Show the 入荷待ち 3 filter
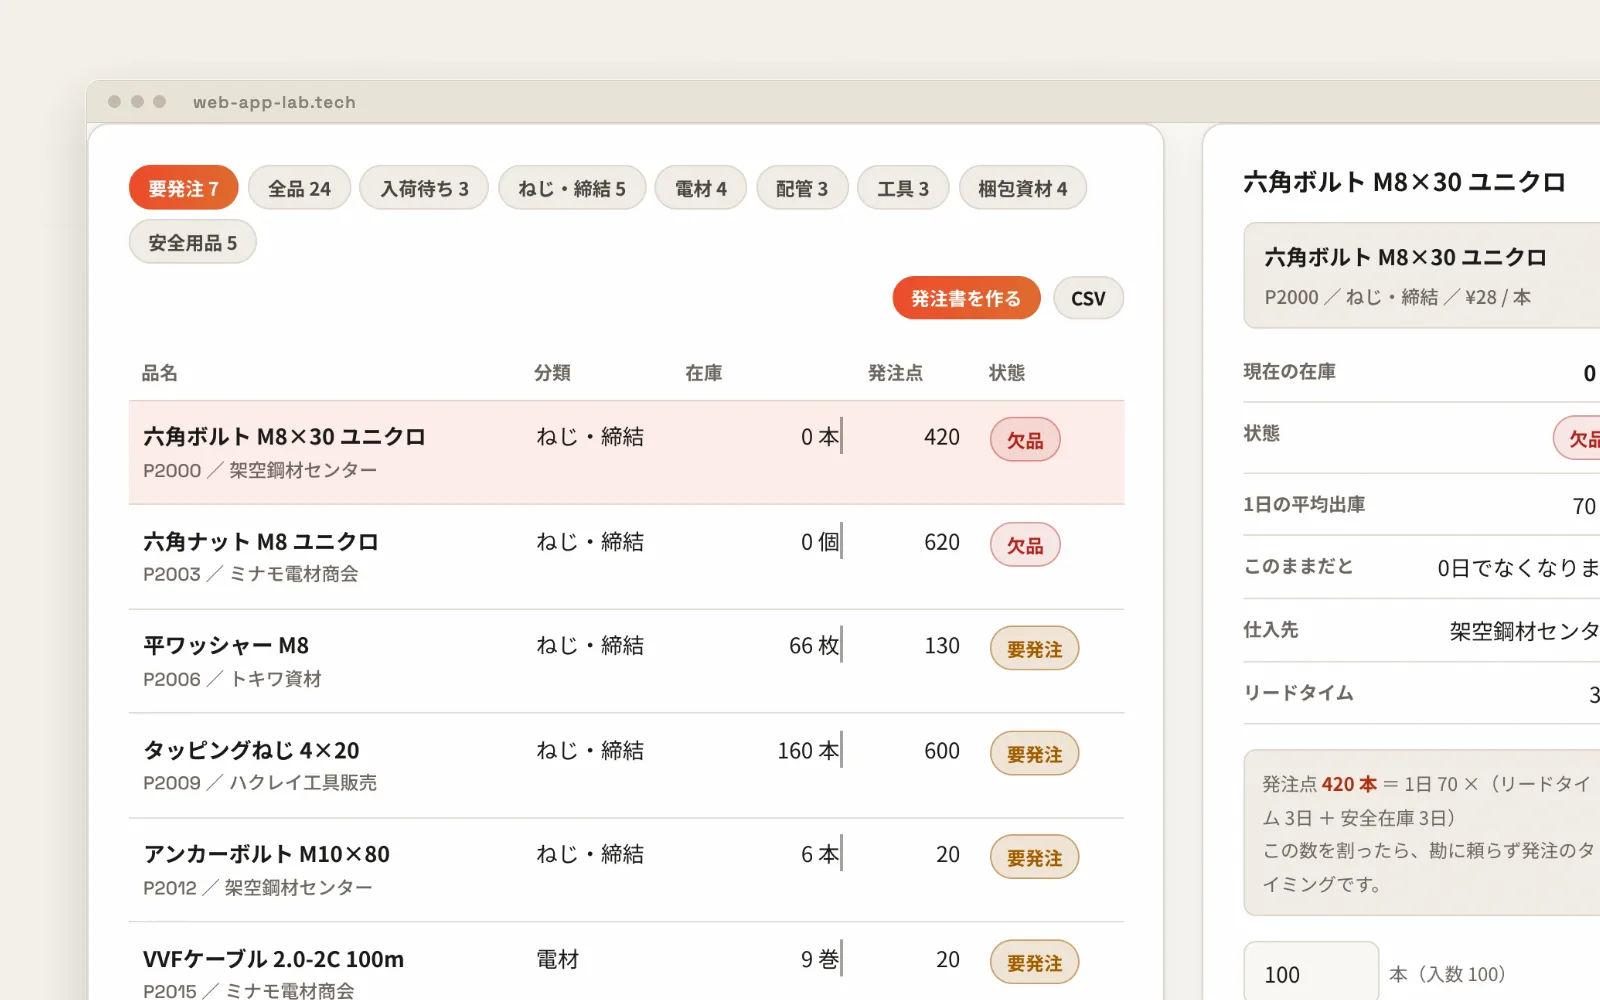 tap(424, 188)
